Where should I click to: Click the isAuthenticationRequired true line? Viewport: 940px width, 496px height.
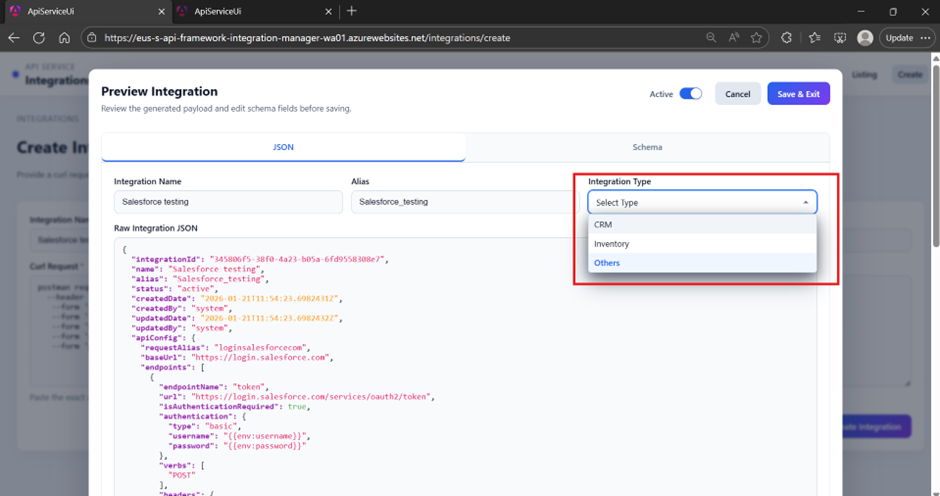(236, 407)
